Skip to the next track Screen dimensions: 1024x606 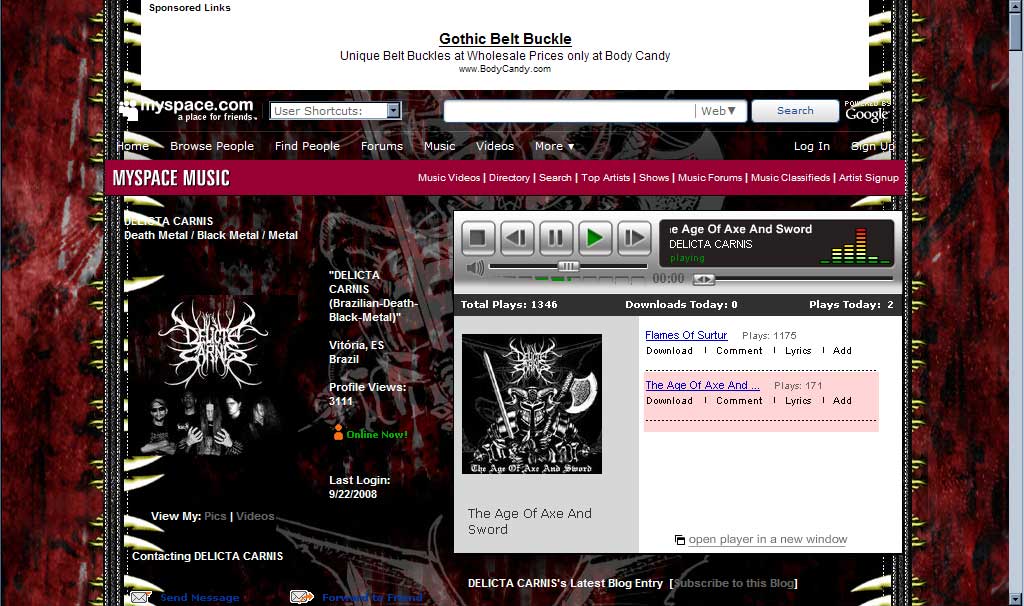click(634, 238)
